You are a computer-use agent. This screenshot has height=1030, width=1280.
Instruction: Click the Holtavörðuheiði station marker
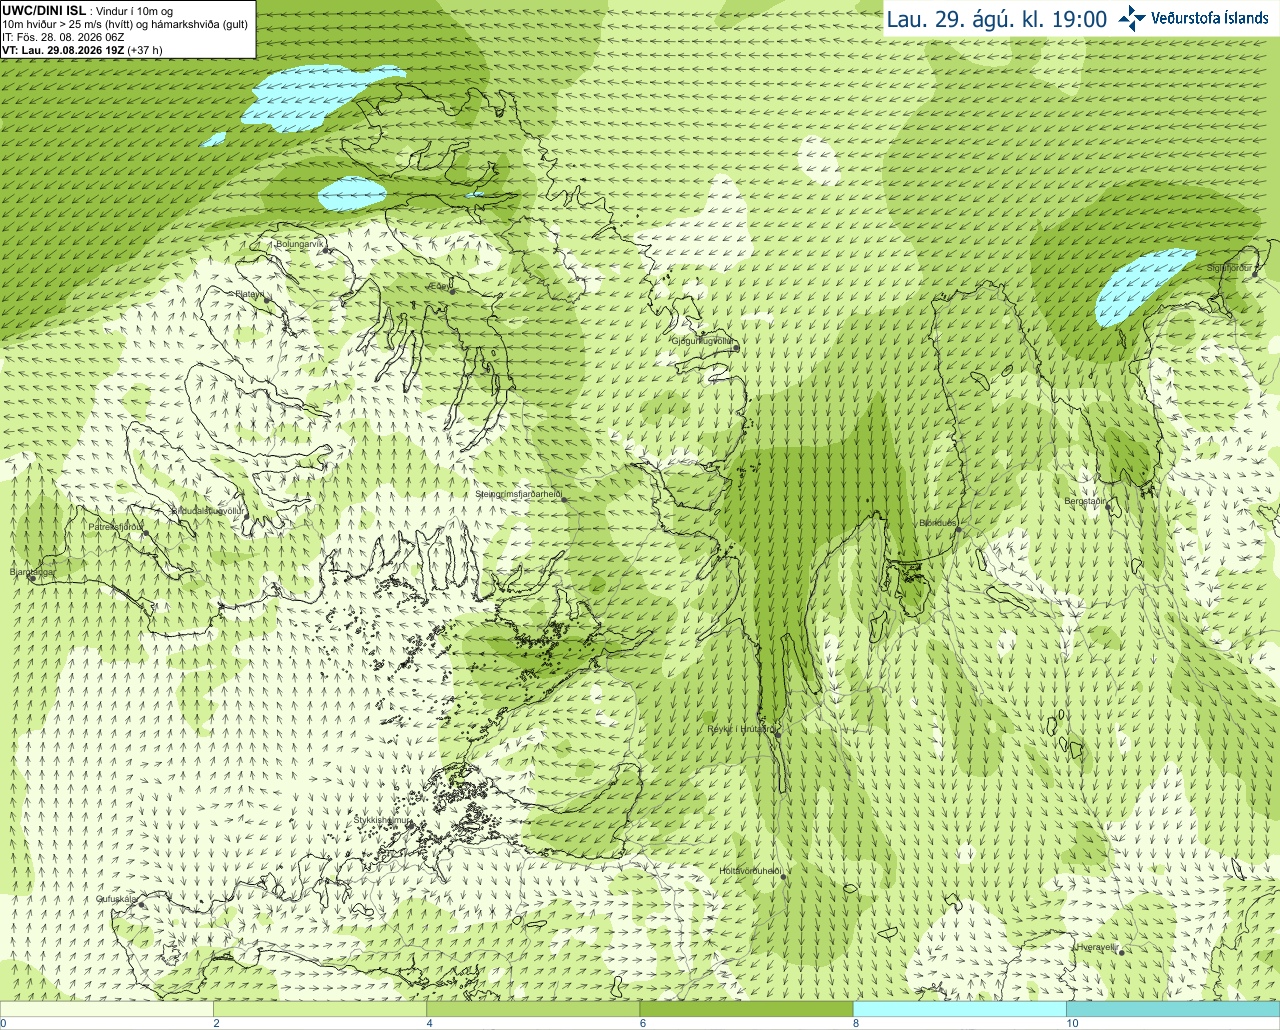click(x=784, y=877)
